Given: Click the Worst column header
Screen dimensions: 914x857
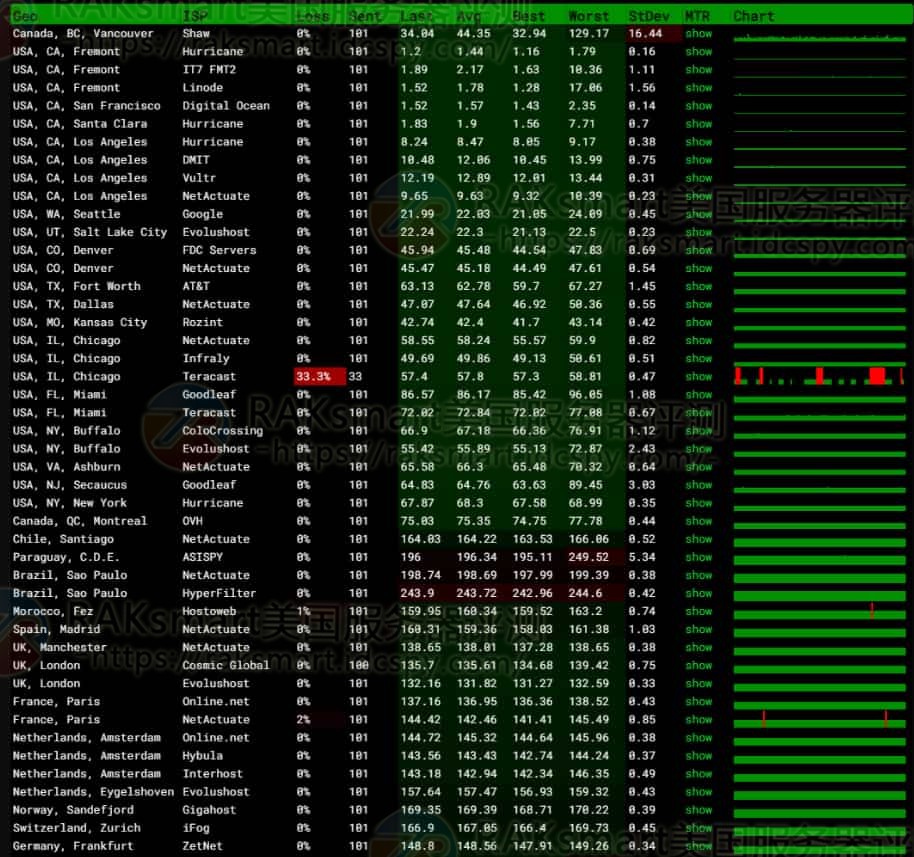Looking at the screenshot, I should tap(588, 16).
